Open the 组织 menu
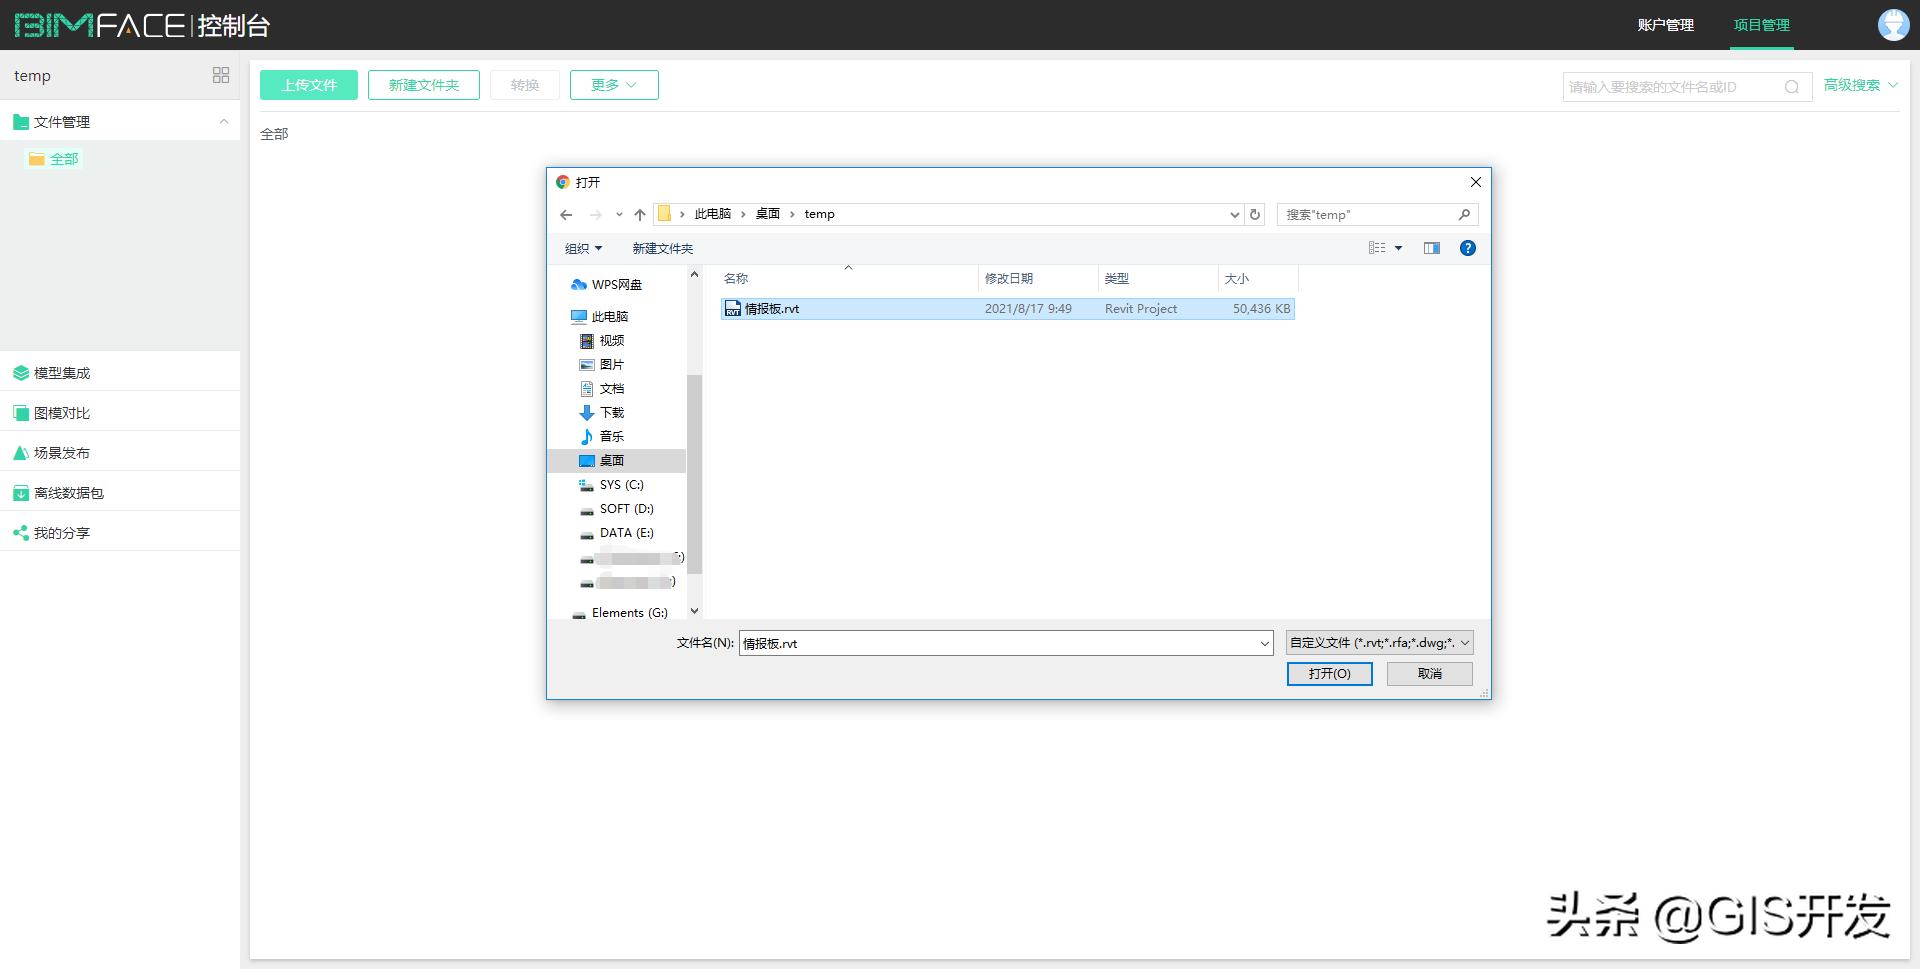1920x969 pixels. coord(583,248)
